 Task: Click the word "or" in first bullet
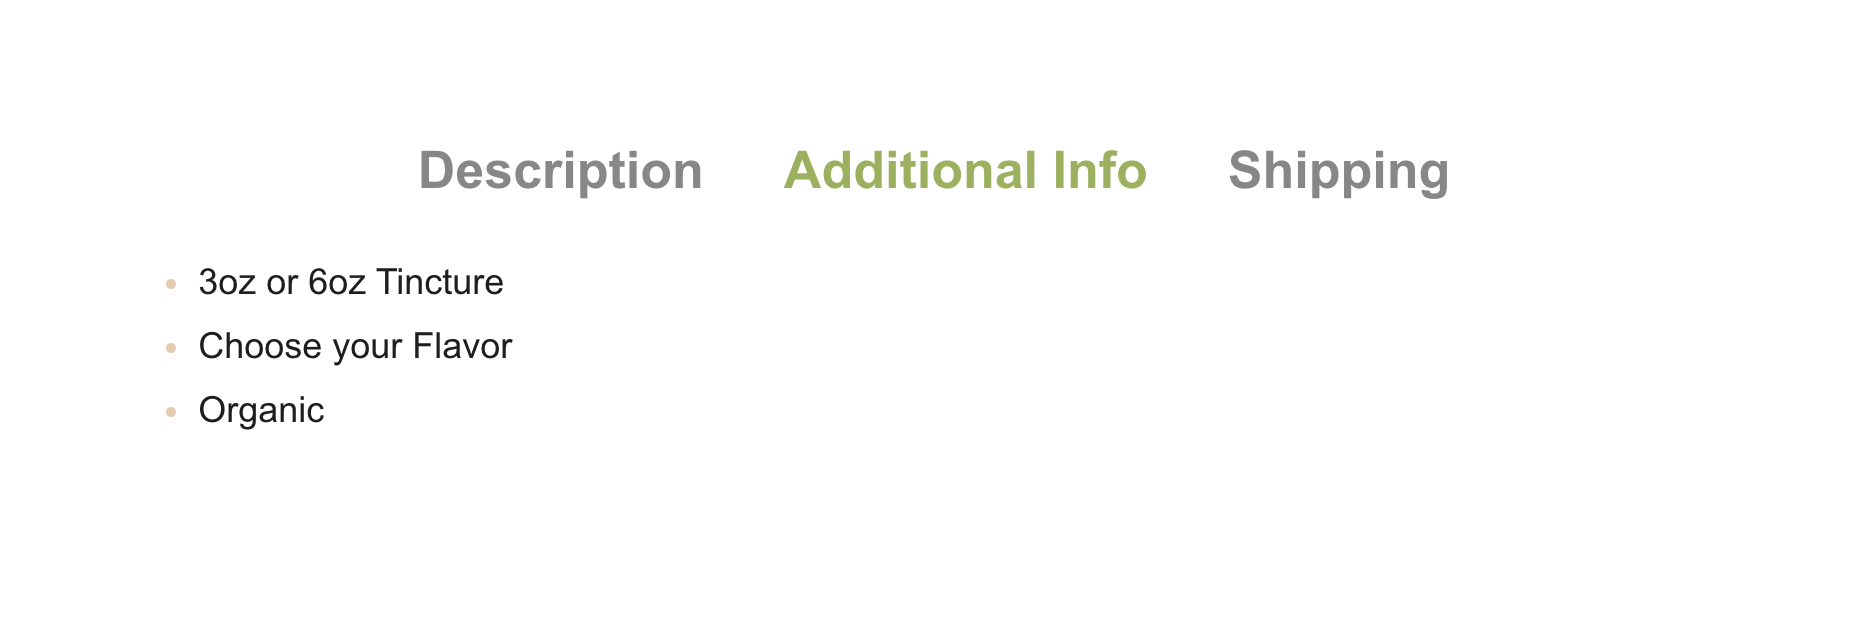coord(282,283)
